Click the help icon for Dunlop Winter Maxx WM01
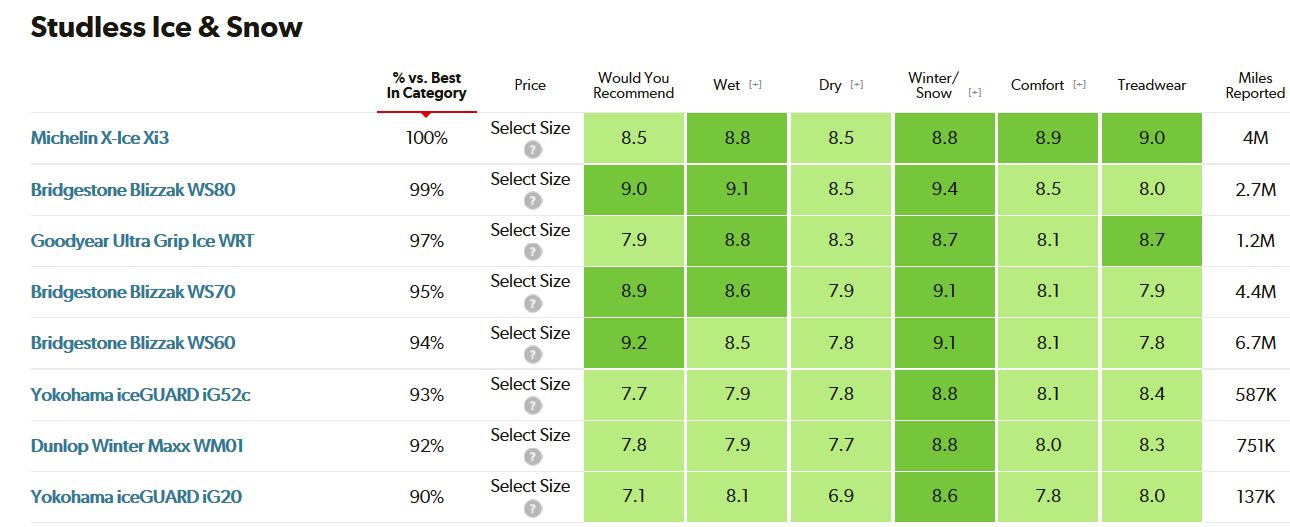Image resolution: width=1290 pixels, height=527 pixels. (x=533, y=456)
